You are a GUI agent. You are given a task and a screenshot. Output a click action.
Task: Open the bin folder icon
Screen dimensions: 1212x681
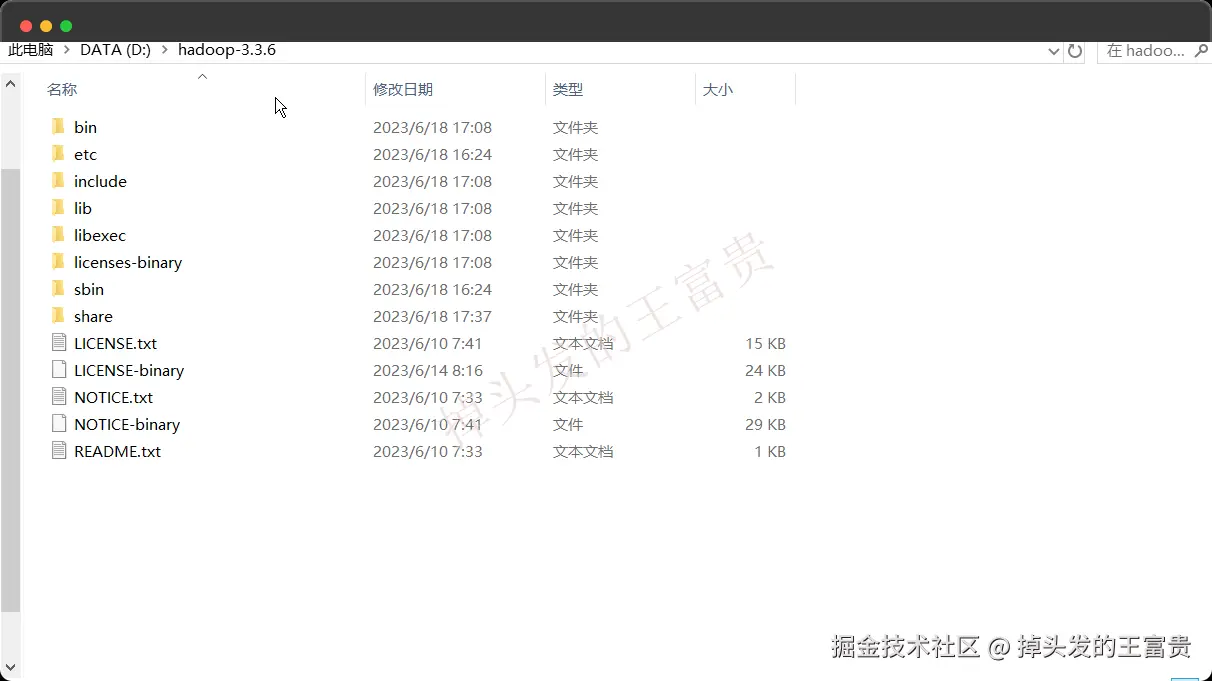58,127
